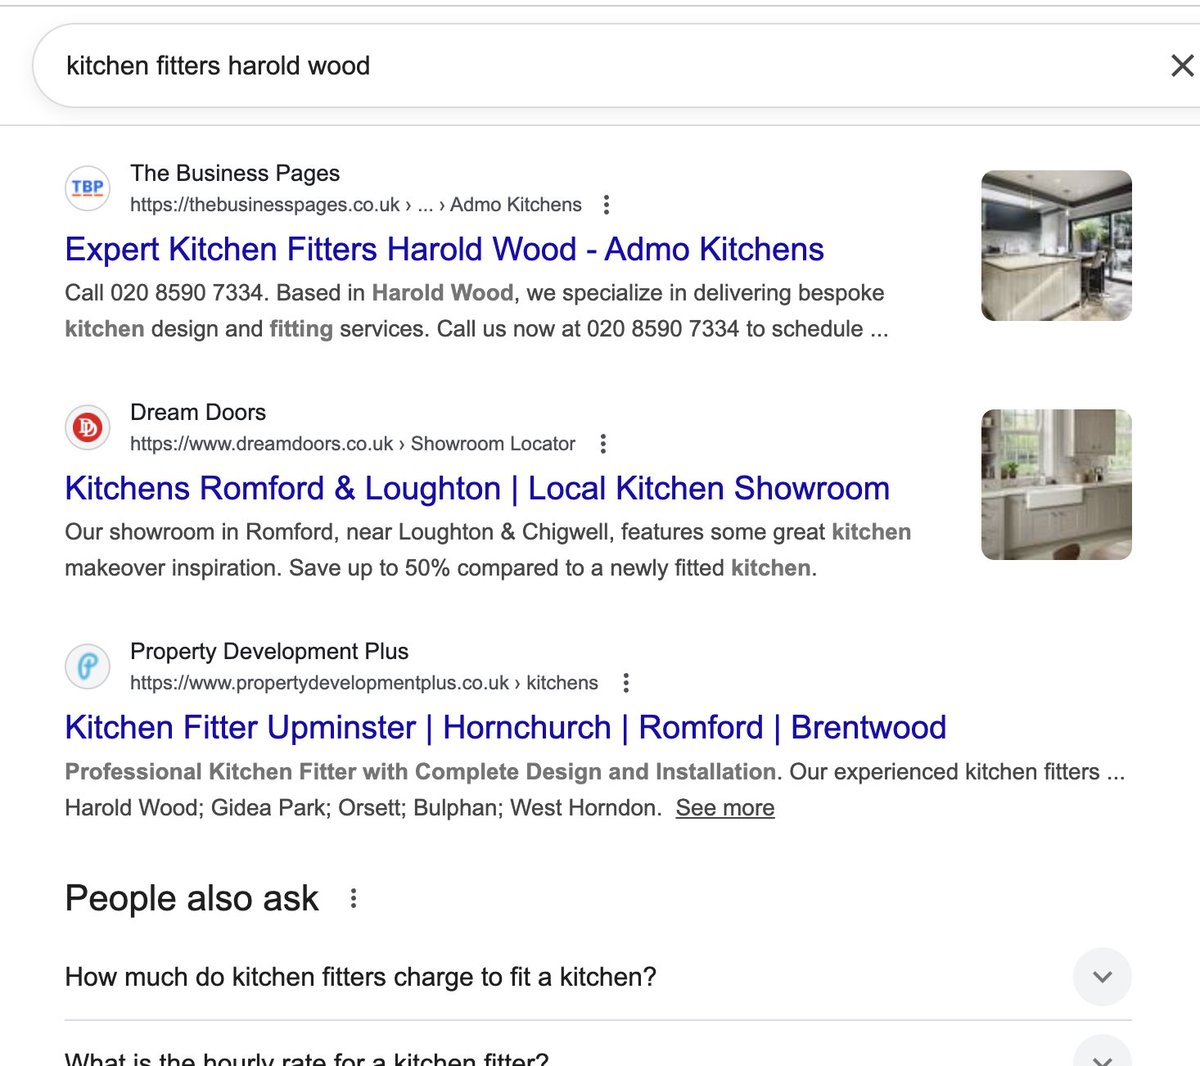1200x1066 pixels.
Task: Click the propertydevelopmentplus.co.uk kitchens breadcrumb
Action: tap(364, 683)
